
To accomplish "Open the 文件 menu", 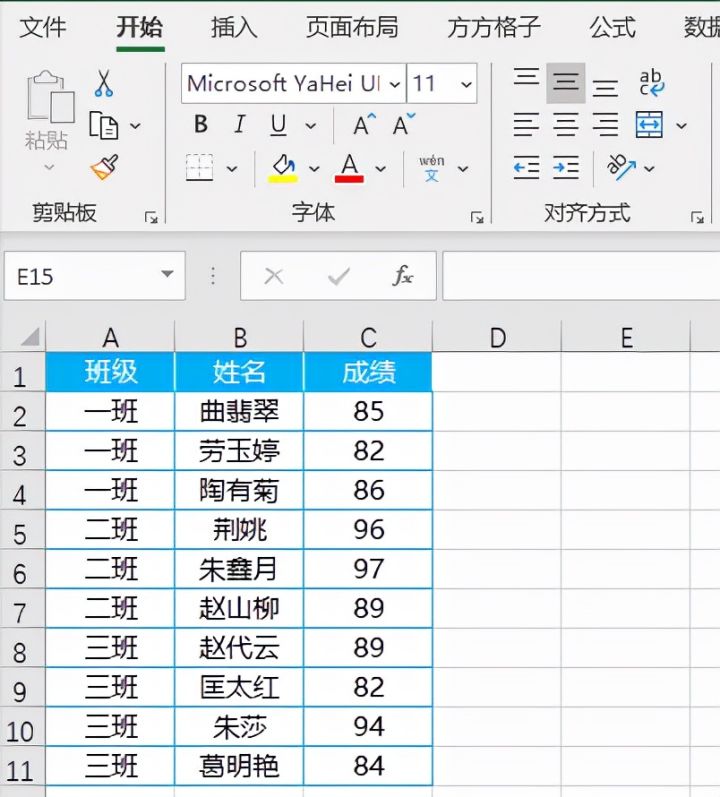I will tap(43, 27).
